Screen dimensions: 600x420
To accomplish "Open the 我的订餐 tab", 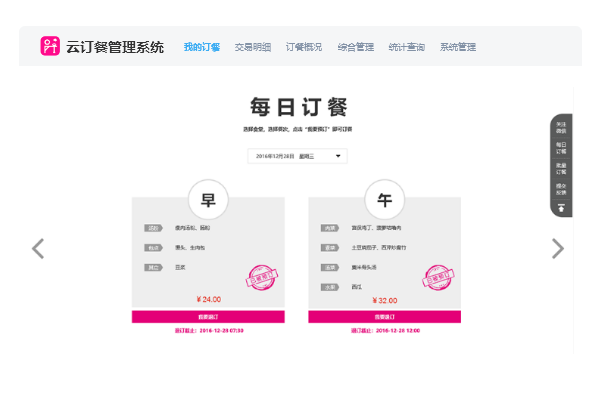I will pyautogui.click(x=202, y=47).
